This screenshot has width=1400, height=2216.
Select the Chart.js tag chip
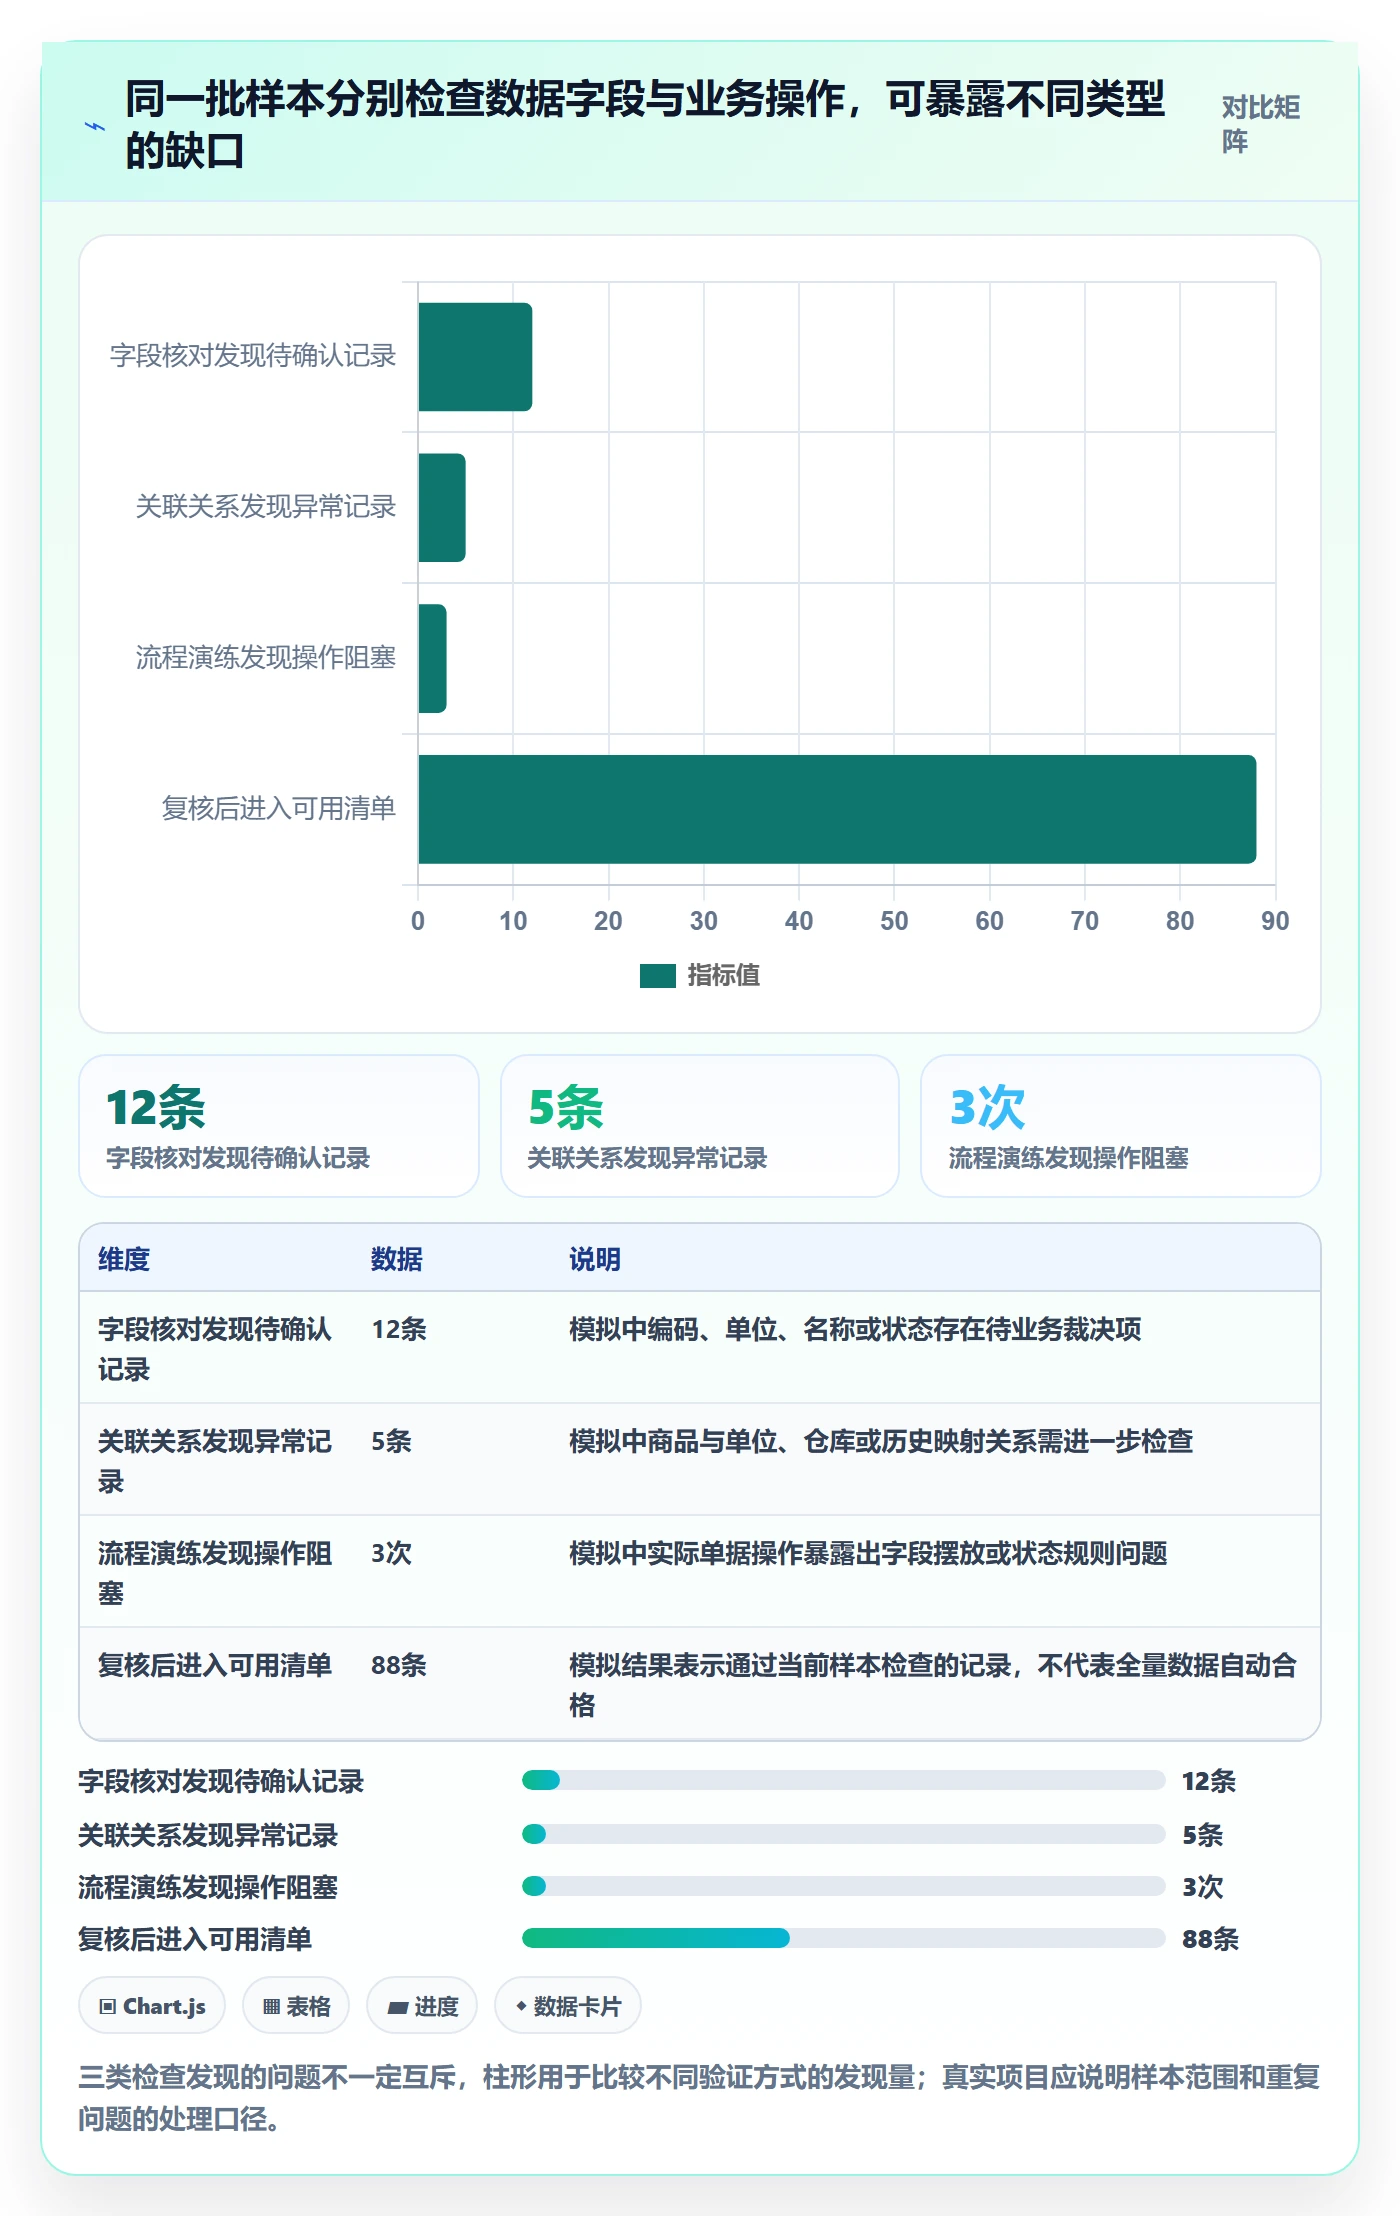(x=152, y=2006)
